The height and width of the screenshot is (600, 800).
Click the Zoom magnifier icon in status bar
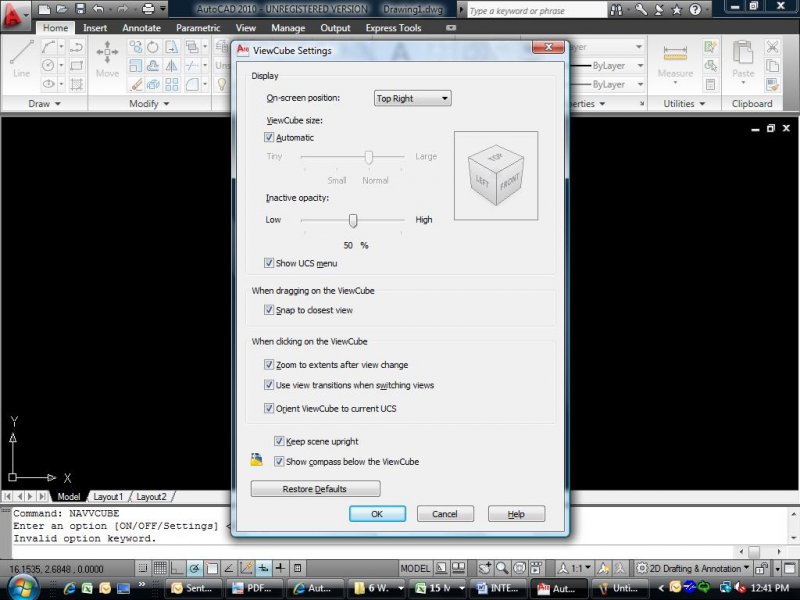tap(502, 568)
